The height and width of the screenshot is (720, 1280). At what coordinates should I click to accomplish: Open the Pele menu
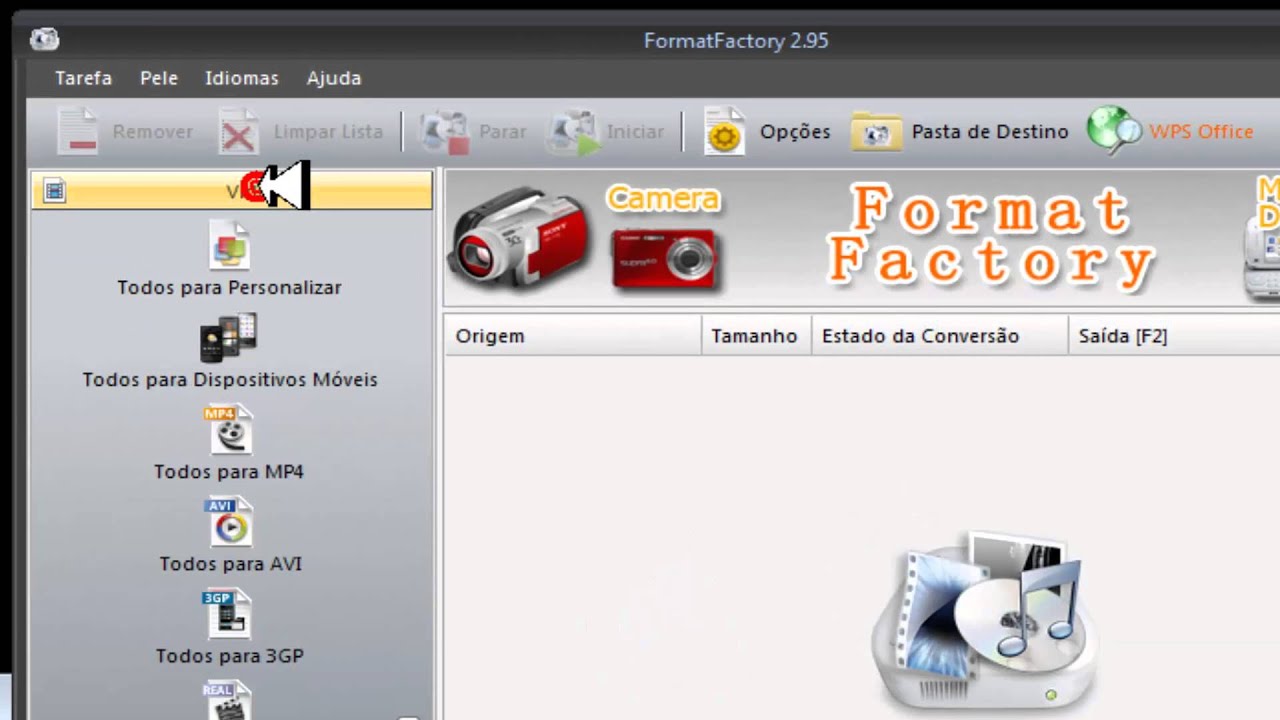click(158, 78)
